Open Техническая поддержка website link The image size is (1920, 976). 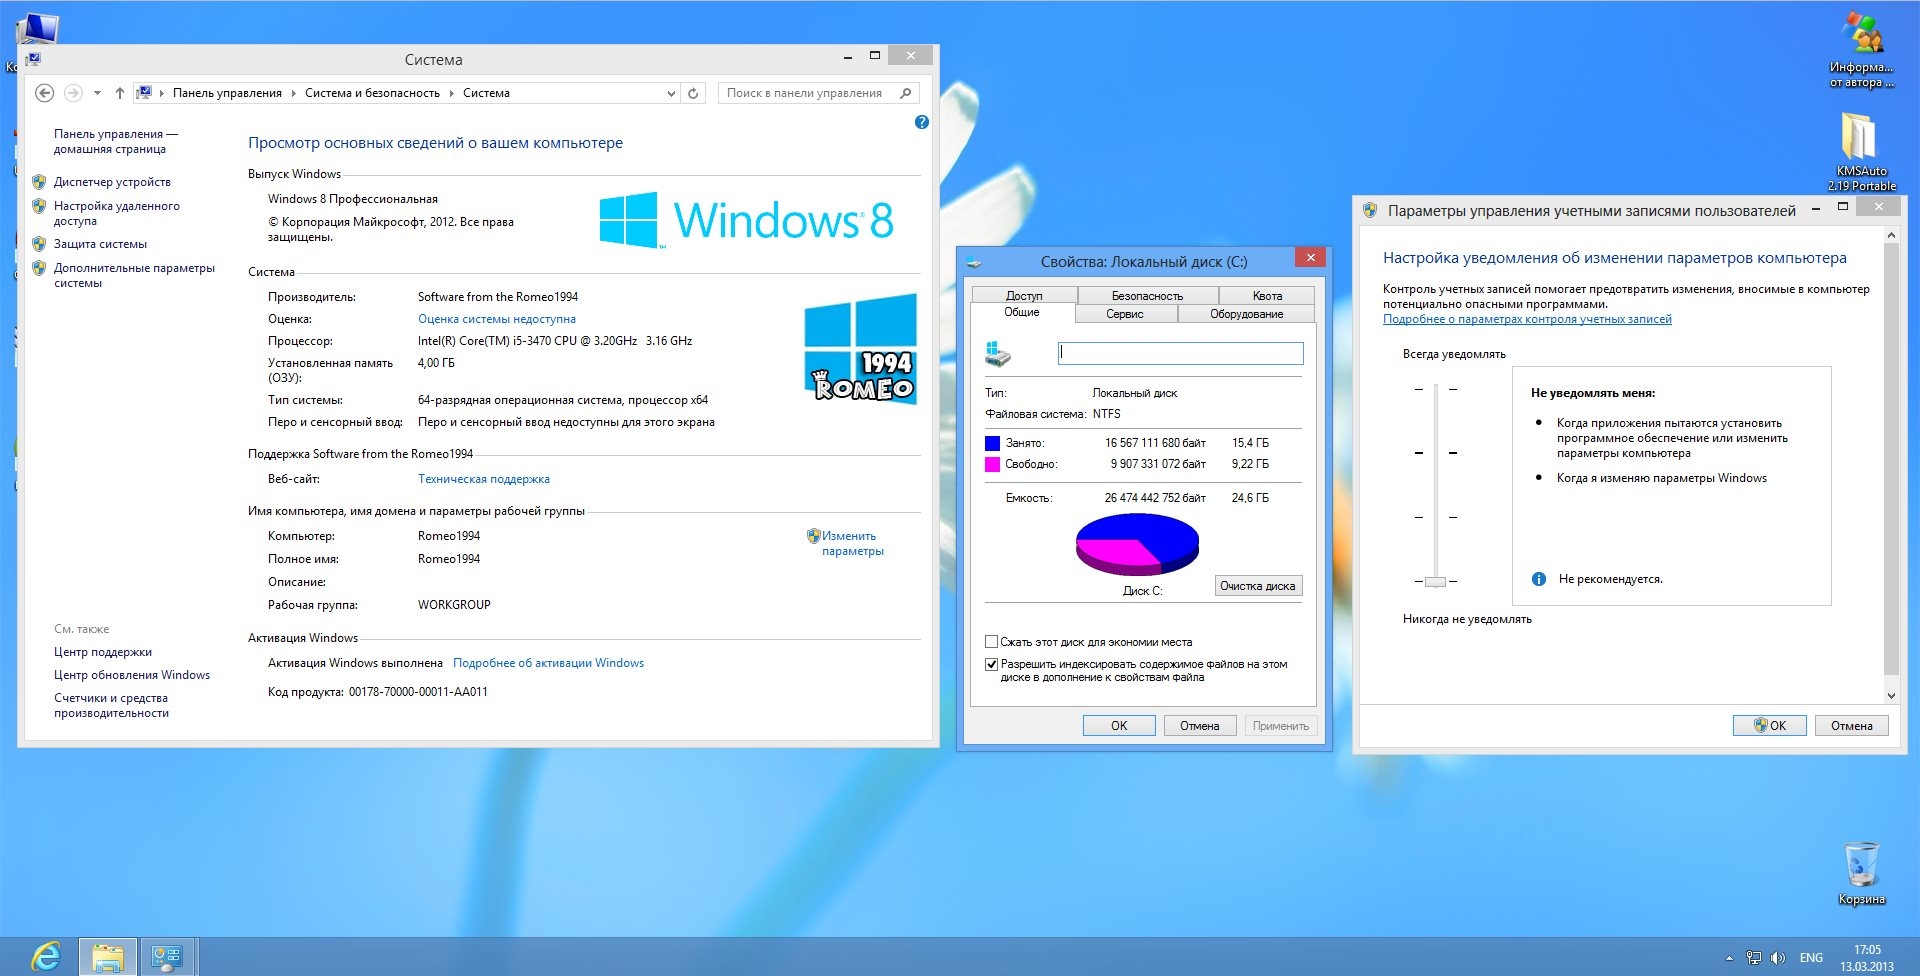point(484,479)
